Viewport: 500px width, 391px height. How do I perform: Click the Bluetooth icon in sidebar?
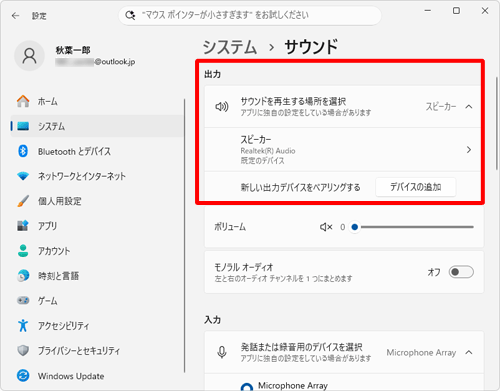point(23,151)
